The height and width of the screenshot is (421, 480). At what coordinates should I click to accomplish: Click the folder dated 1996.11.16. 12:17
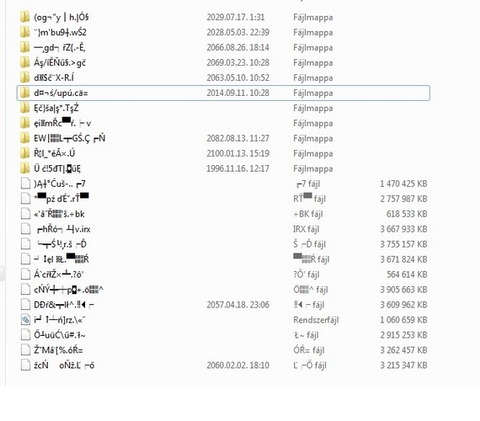click(x=223, y=168)
